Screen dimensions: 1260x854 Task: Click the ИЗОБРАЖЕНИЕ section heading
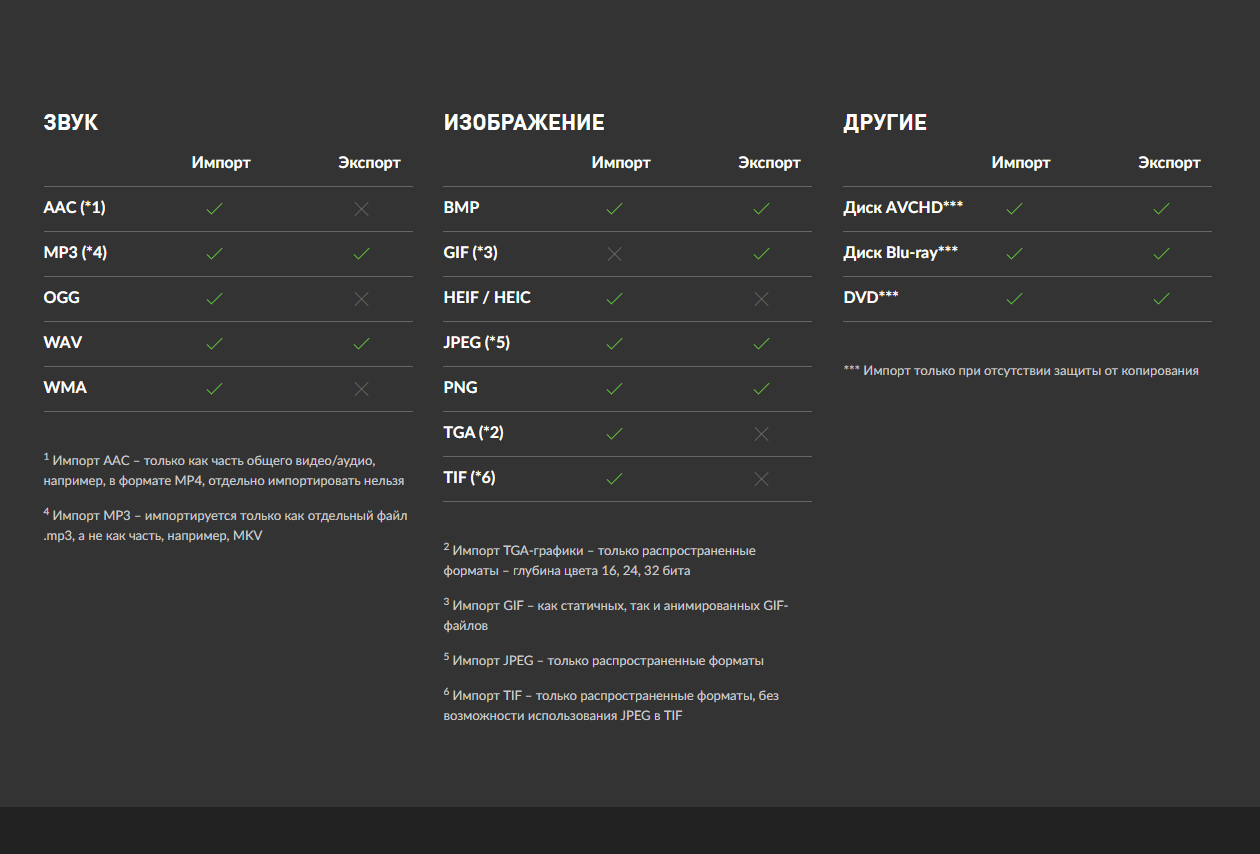tap(524, 123)
